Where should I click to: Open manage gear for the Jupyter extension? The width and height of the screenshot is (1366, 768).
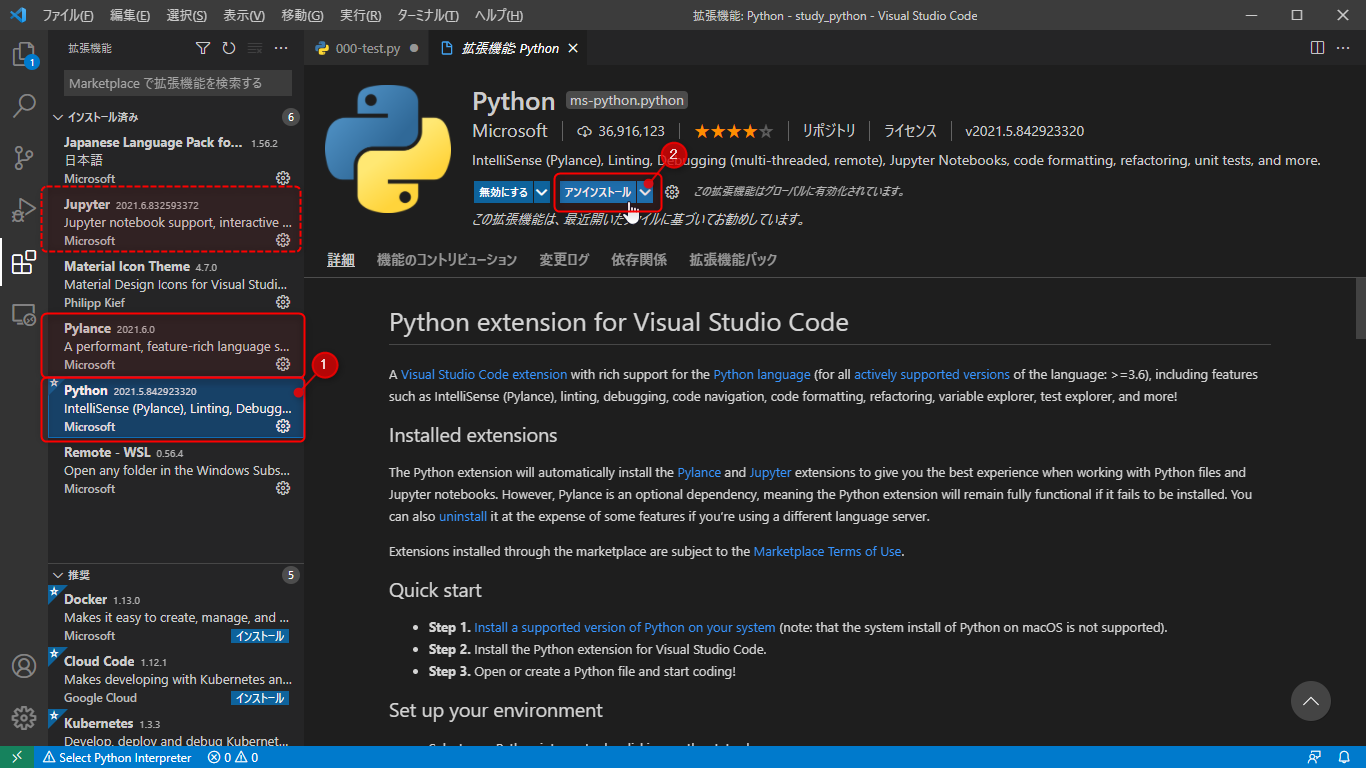pyautogui.click(x=282, y=240)
